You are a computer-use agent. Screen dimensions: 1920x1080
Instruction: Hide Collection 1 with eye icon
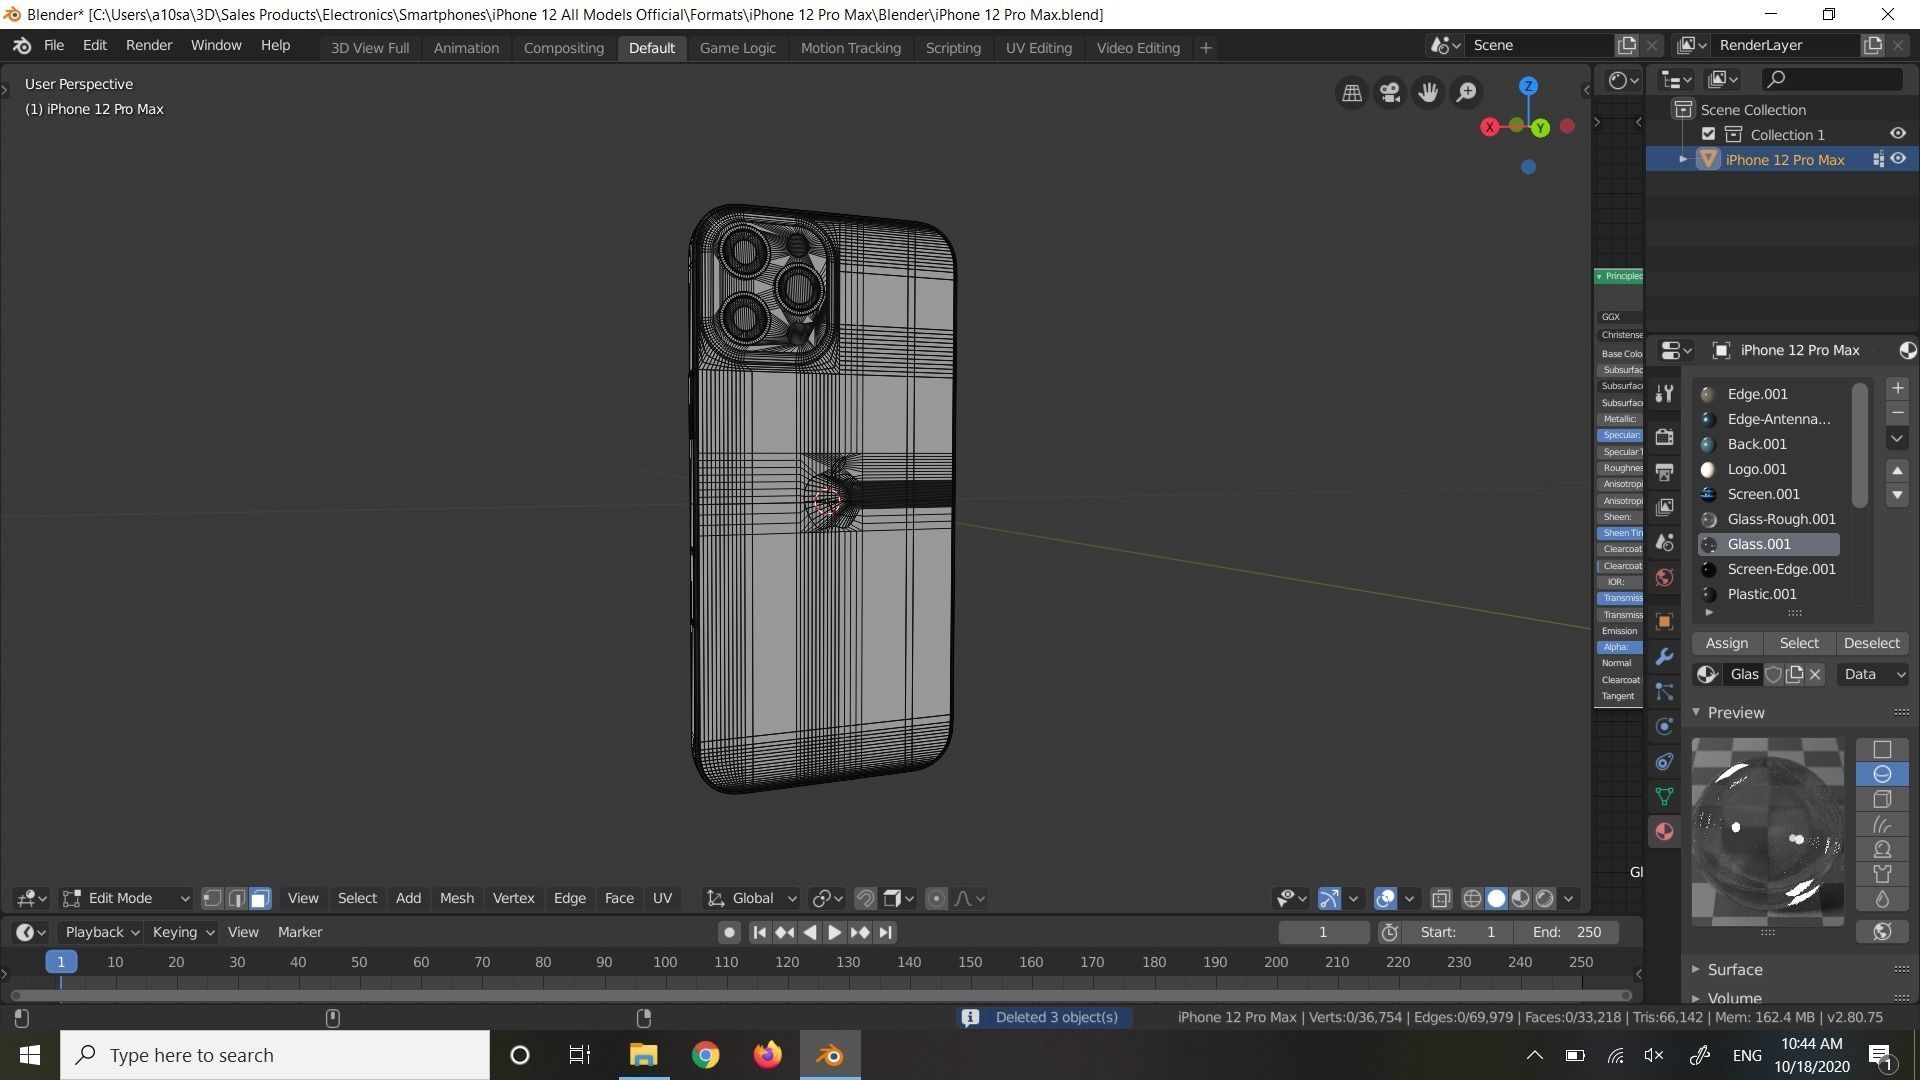coord(1897,134)
